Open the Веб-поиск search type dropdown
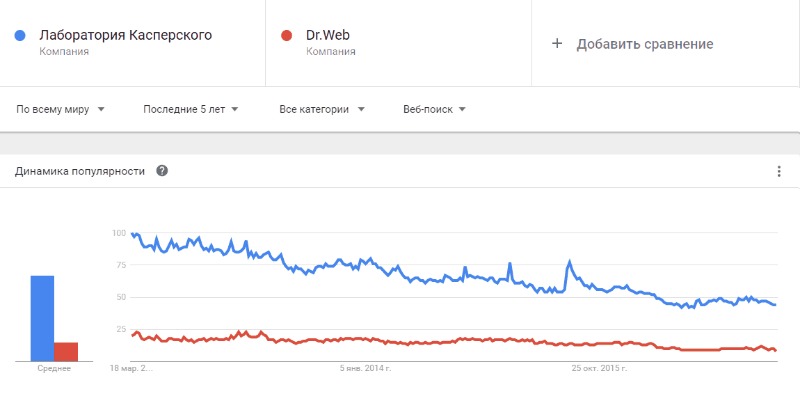 pos(434,109)
